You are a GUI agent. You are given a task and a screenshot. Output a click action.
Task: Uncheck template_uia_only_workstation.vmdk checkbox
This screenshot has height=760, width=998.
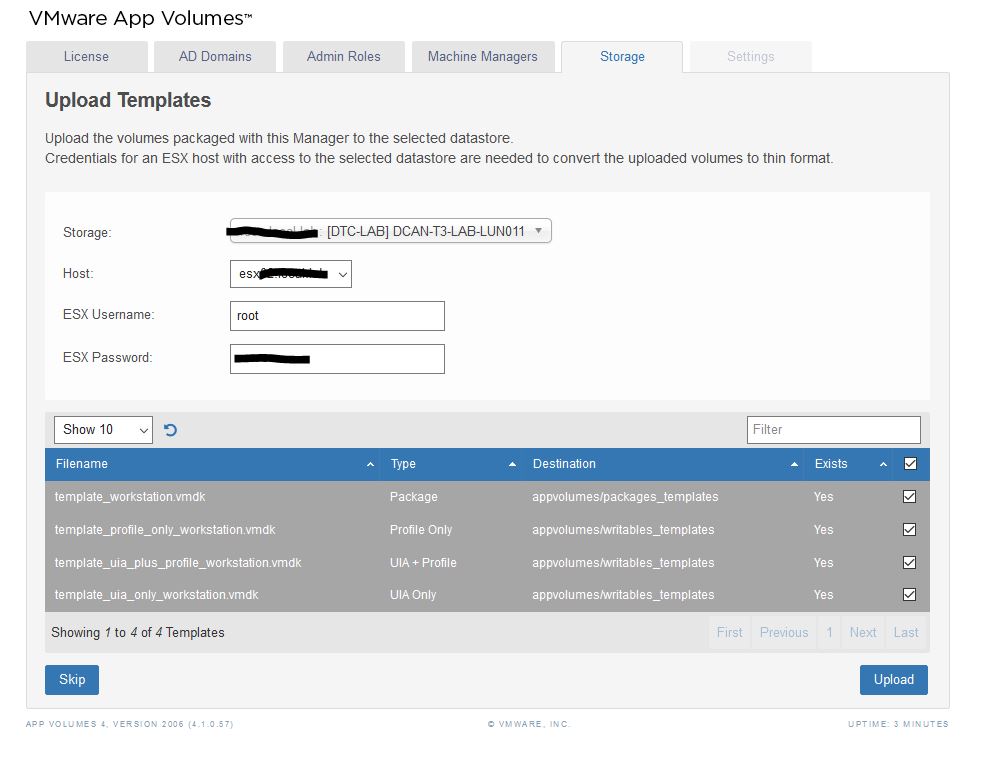910,595
